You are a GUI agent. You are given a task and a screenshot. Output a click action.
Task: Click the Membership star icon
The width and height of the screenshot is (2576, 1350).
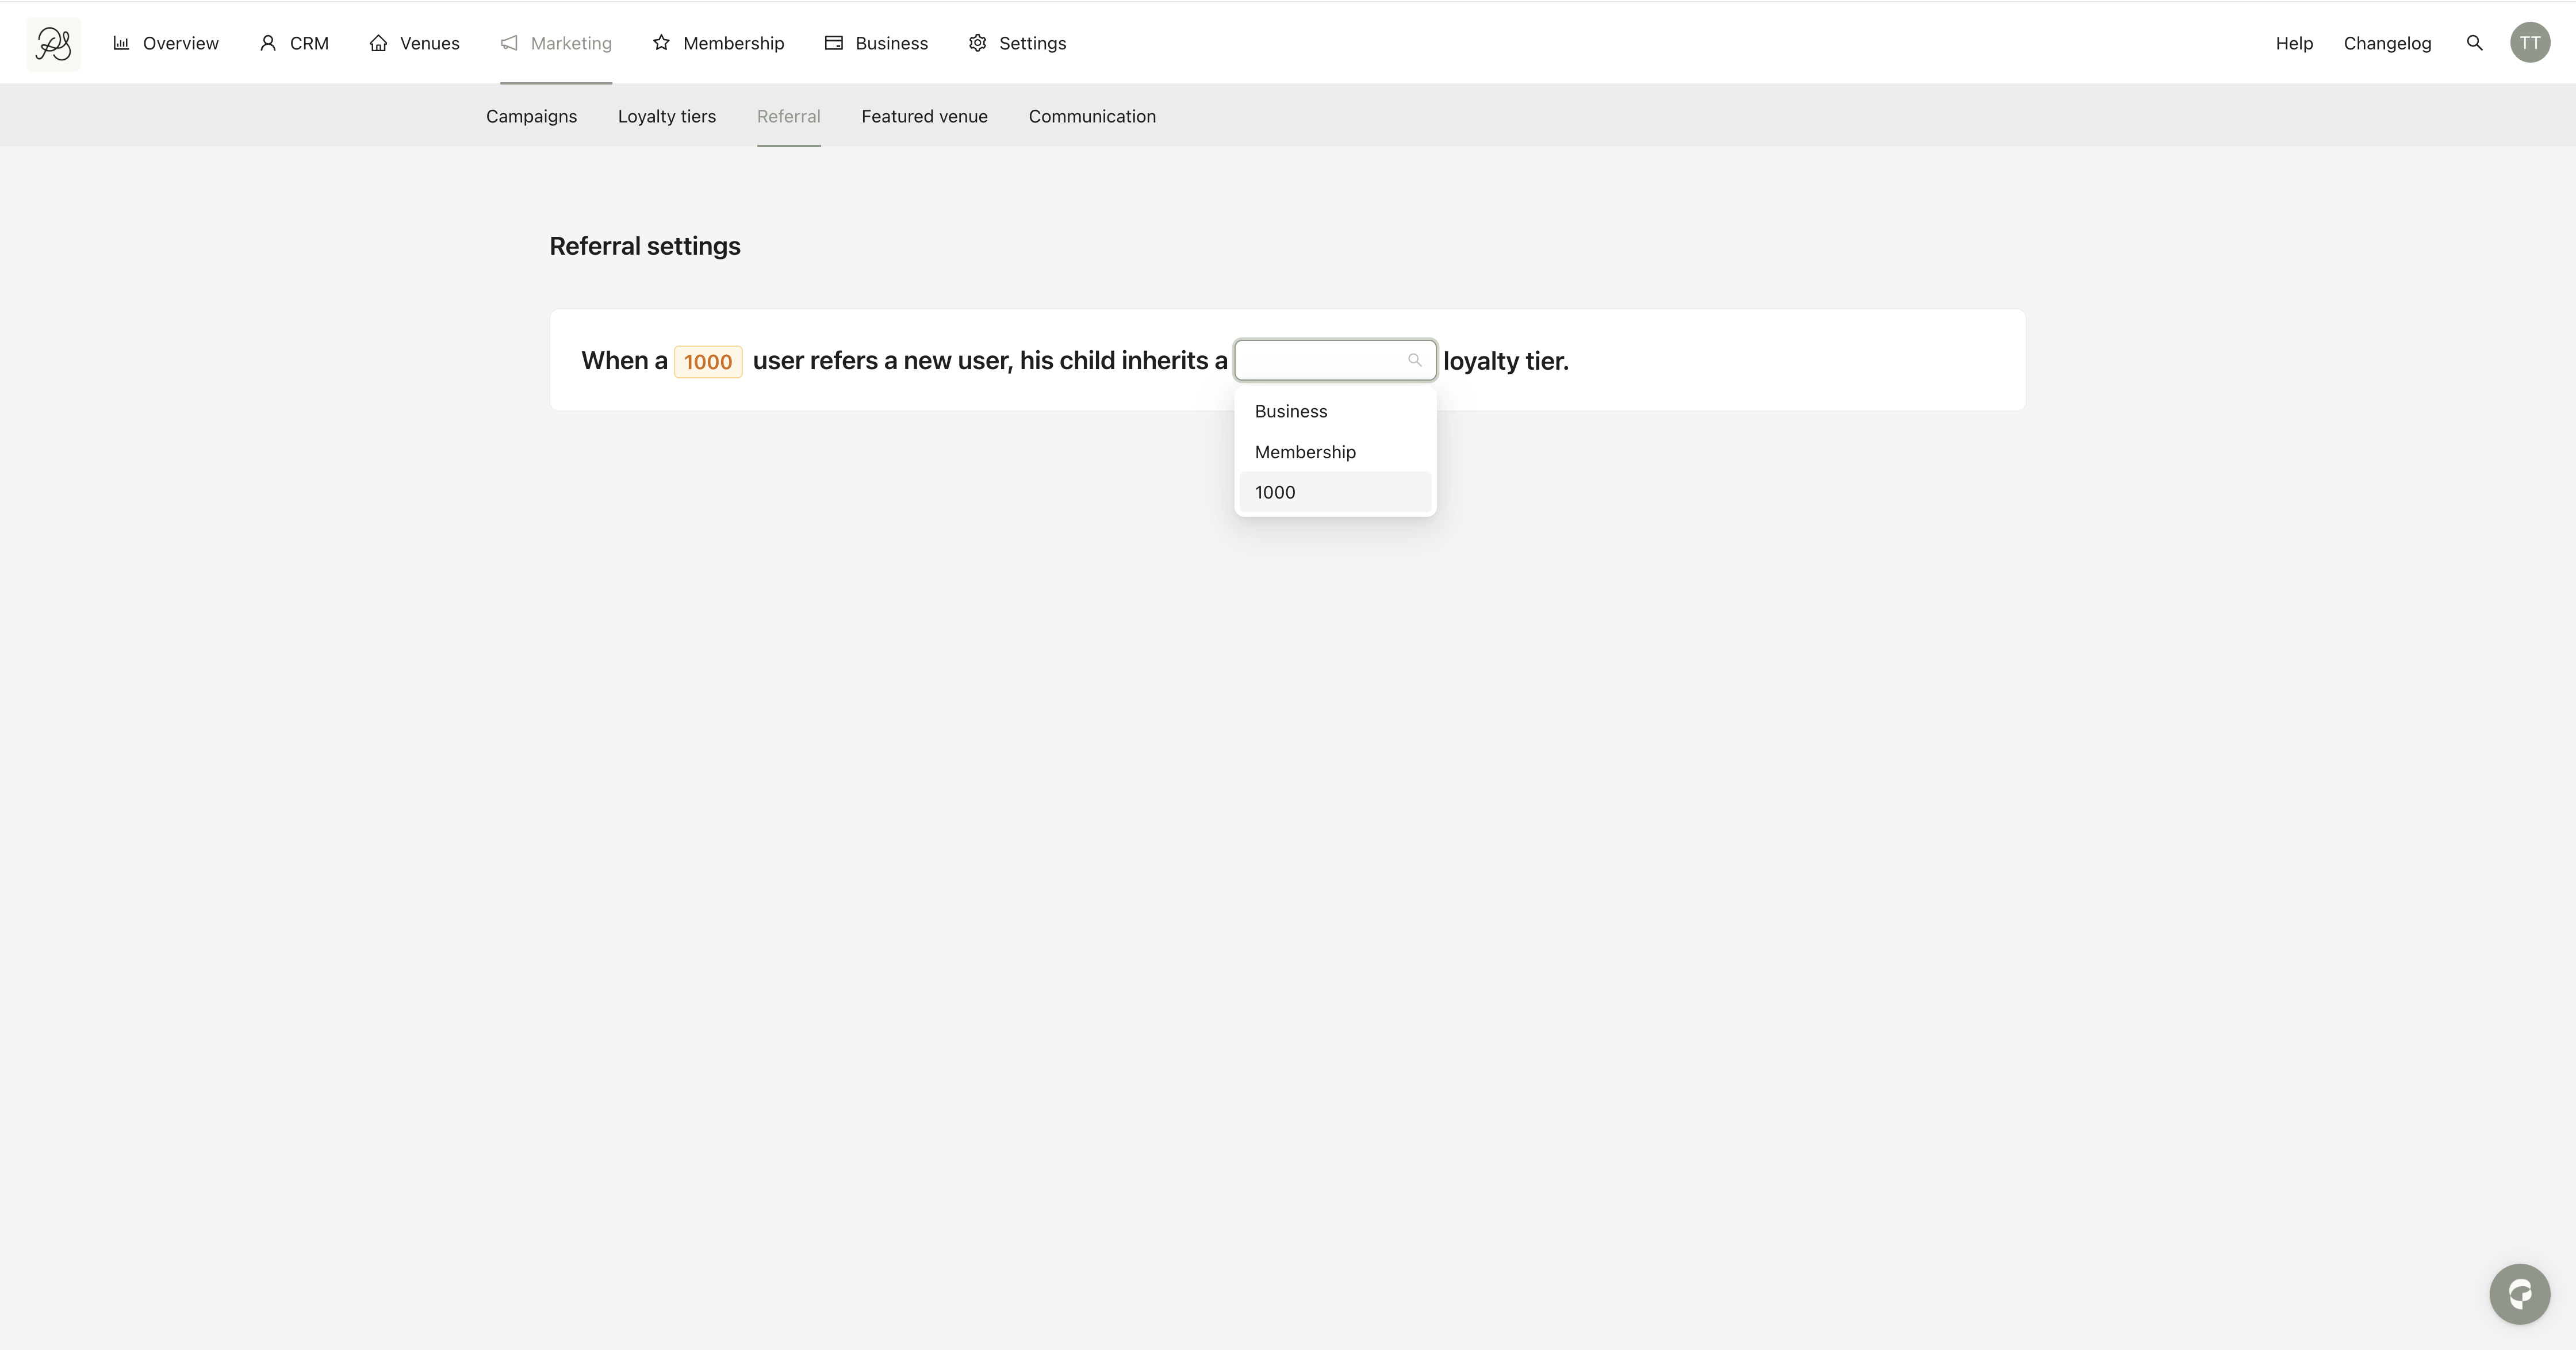pos(661,43)
